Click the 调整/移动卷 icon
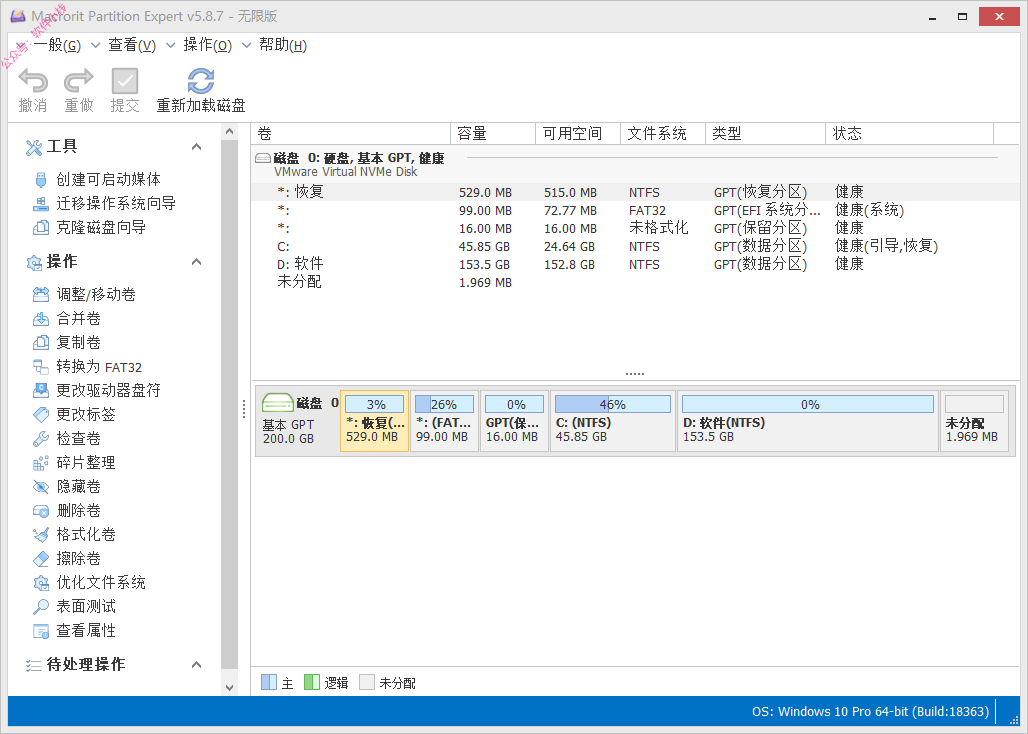This screenshot has width=1028, height=734. pyautogui.click(x=41, y=295)
